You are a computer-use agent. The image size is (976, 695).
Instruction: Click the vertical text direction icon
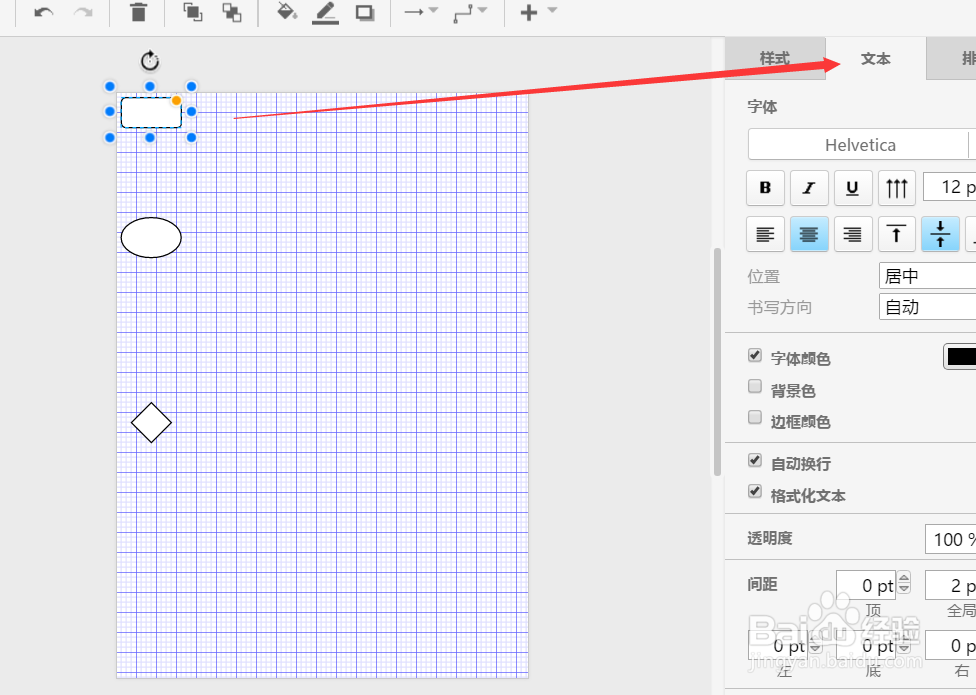(896, 187)
